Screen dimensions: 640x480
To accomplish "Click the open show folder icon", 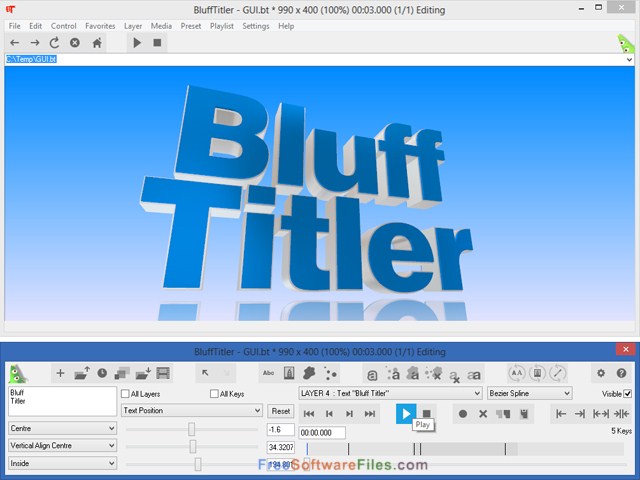I will coord(82,373).
